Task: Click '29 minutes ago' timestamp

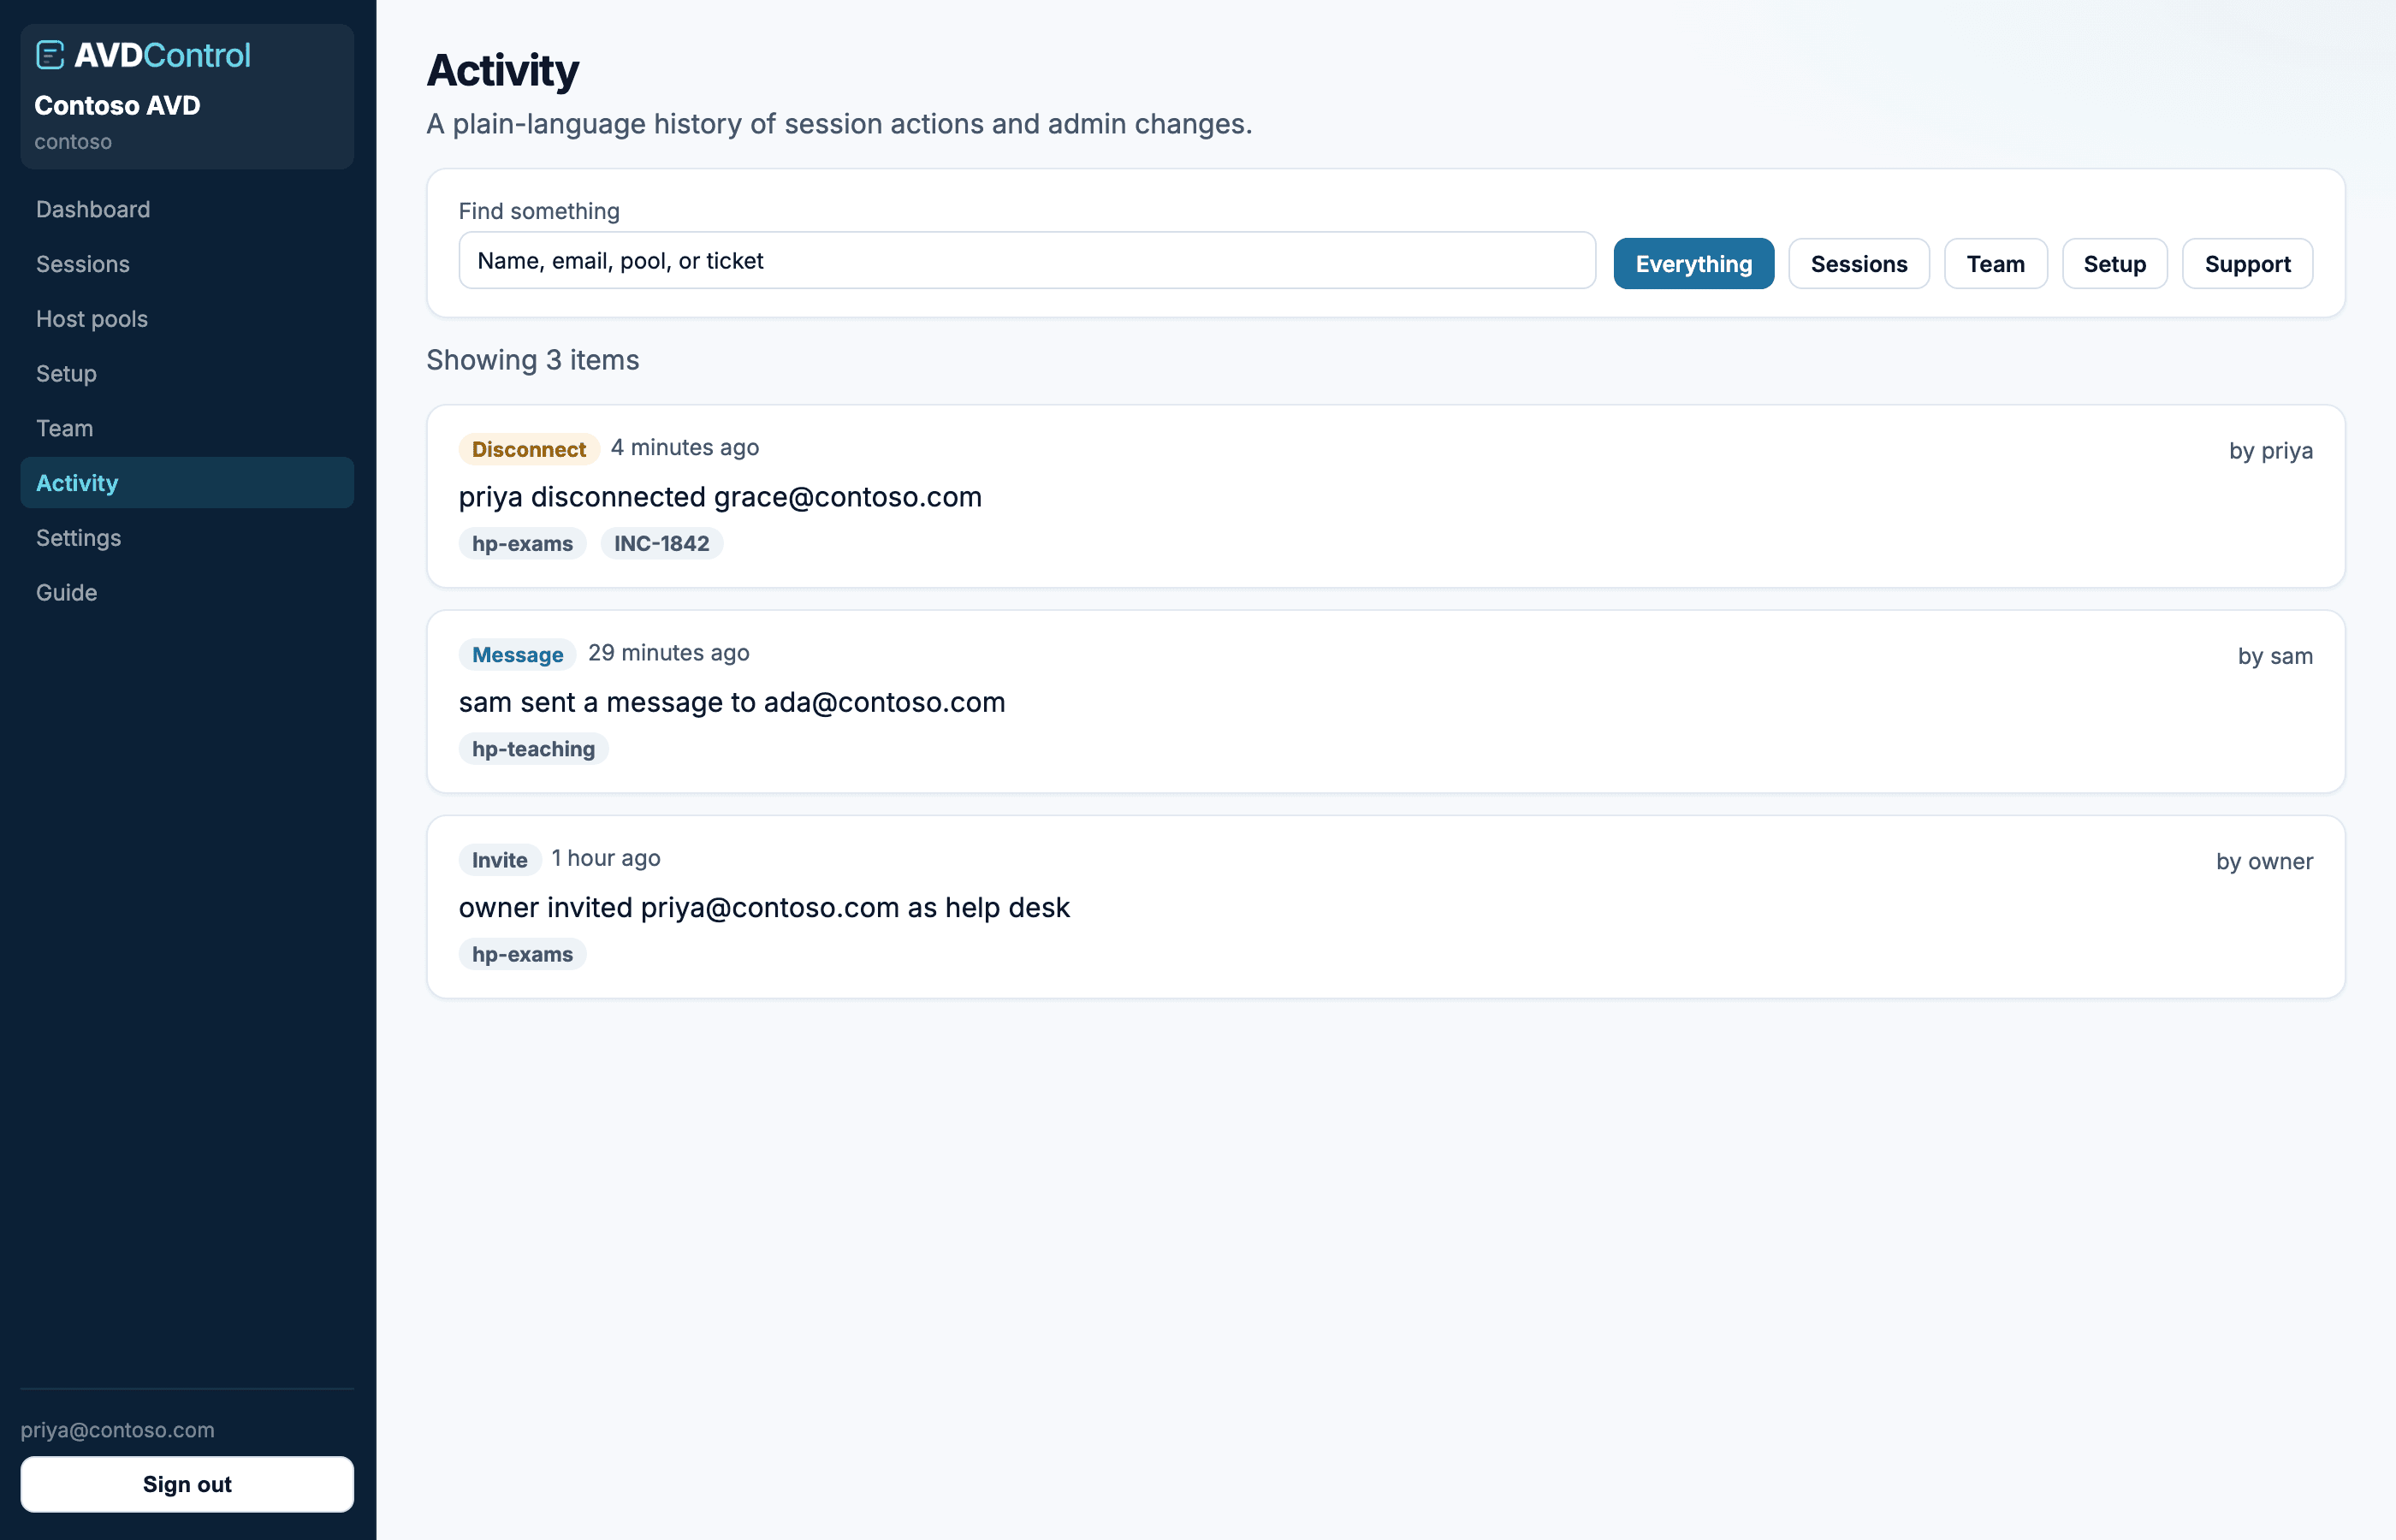Action: 669,653
